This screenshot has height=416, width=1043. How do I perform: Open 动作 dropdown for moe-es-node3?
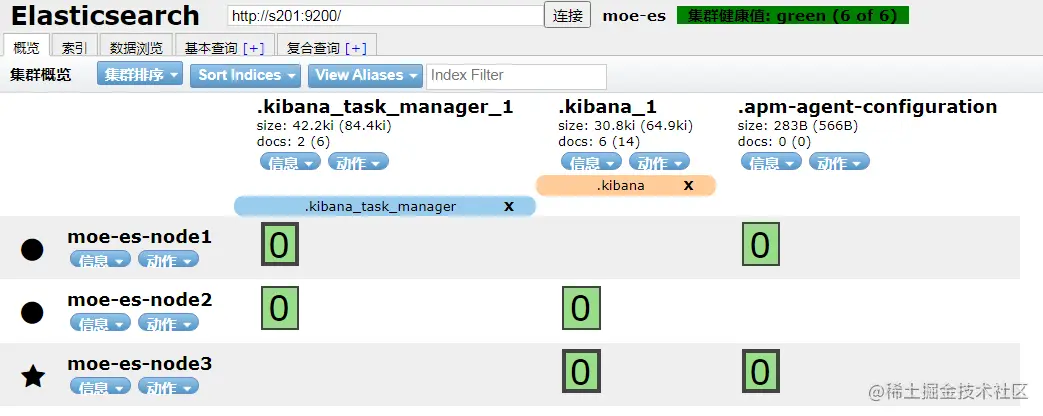[x=168, y=386]
